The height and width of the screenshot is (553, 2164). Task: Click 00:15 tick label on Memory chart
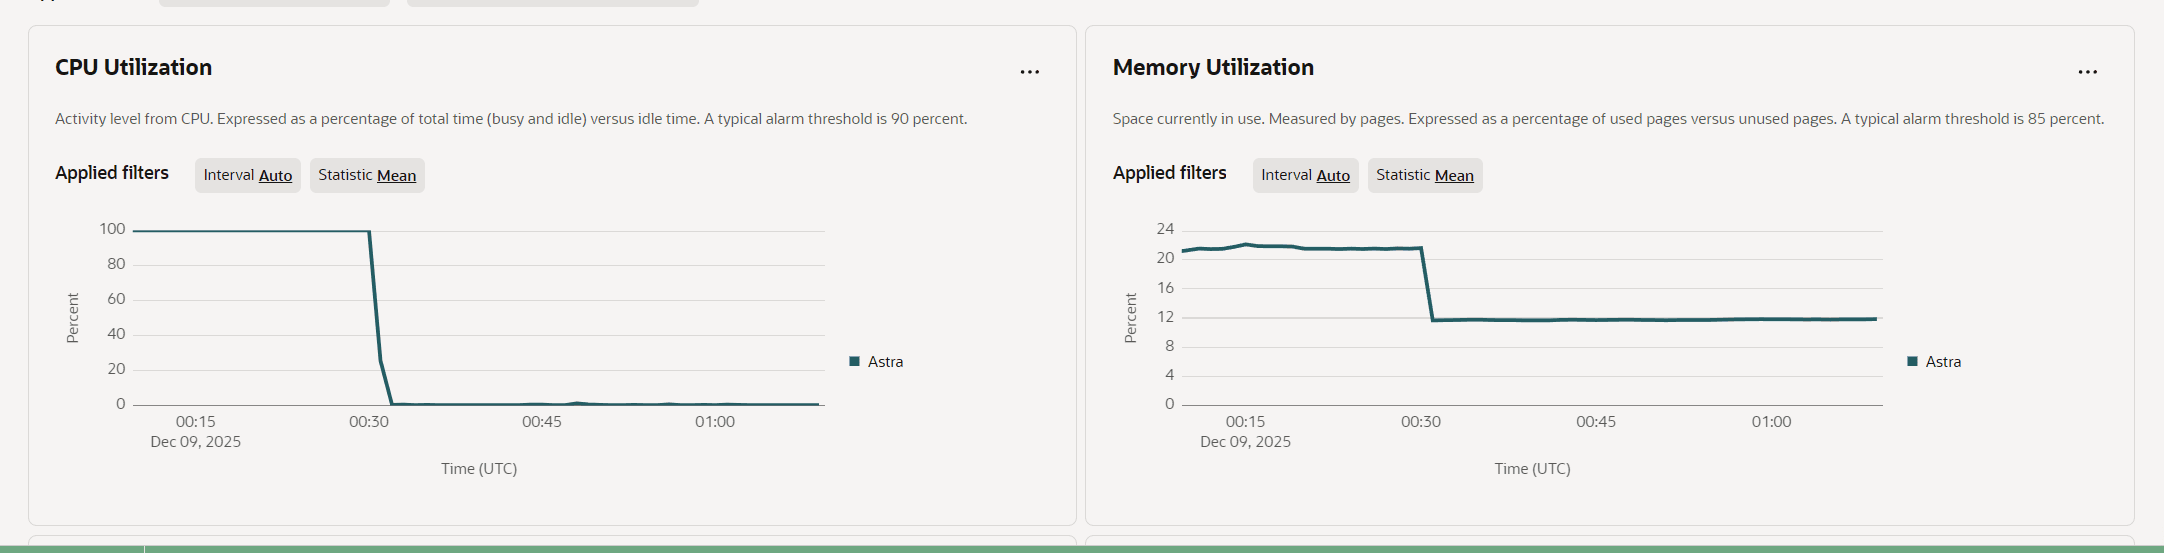click(x=1245, y=422)
